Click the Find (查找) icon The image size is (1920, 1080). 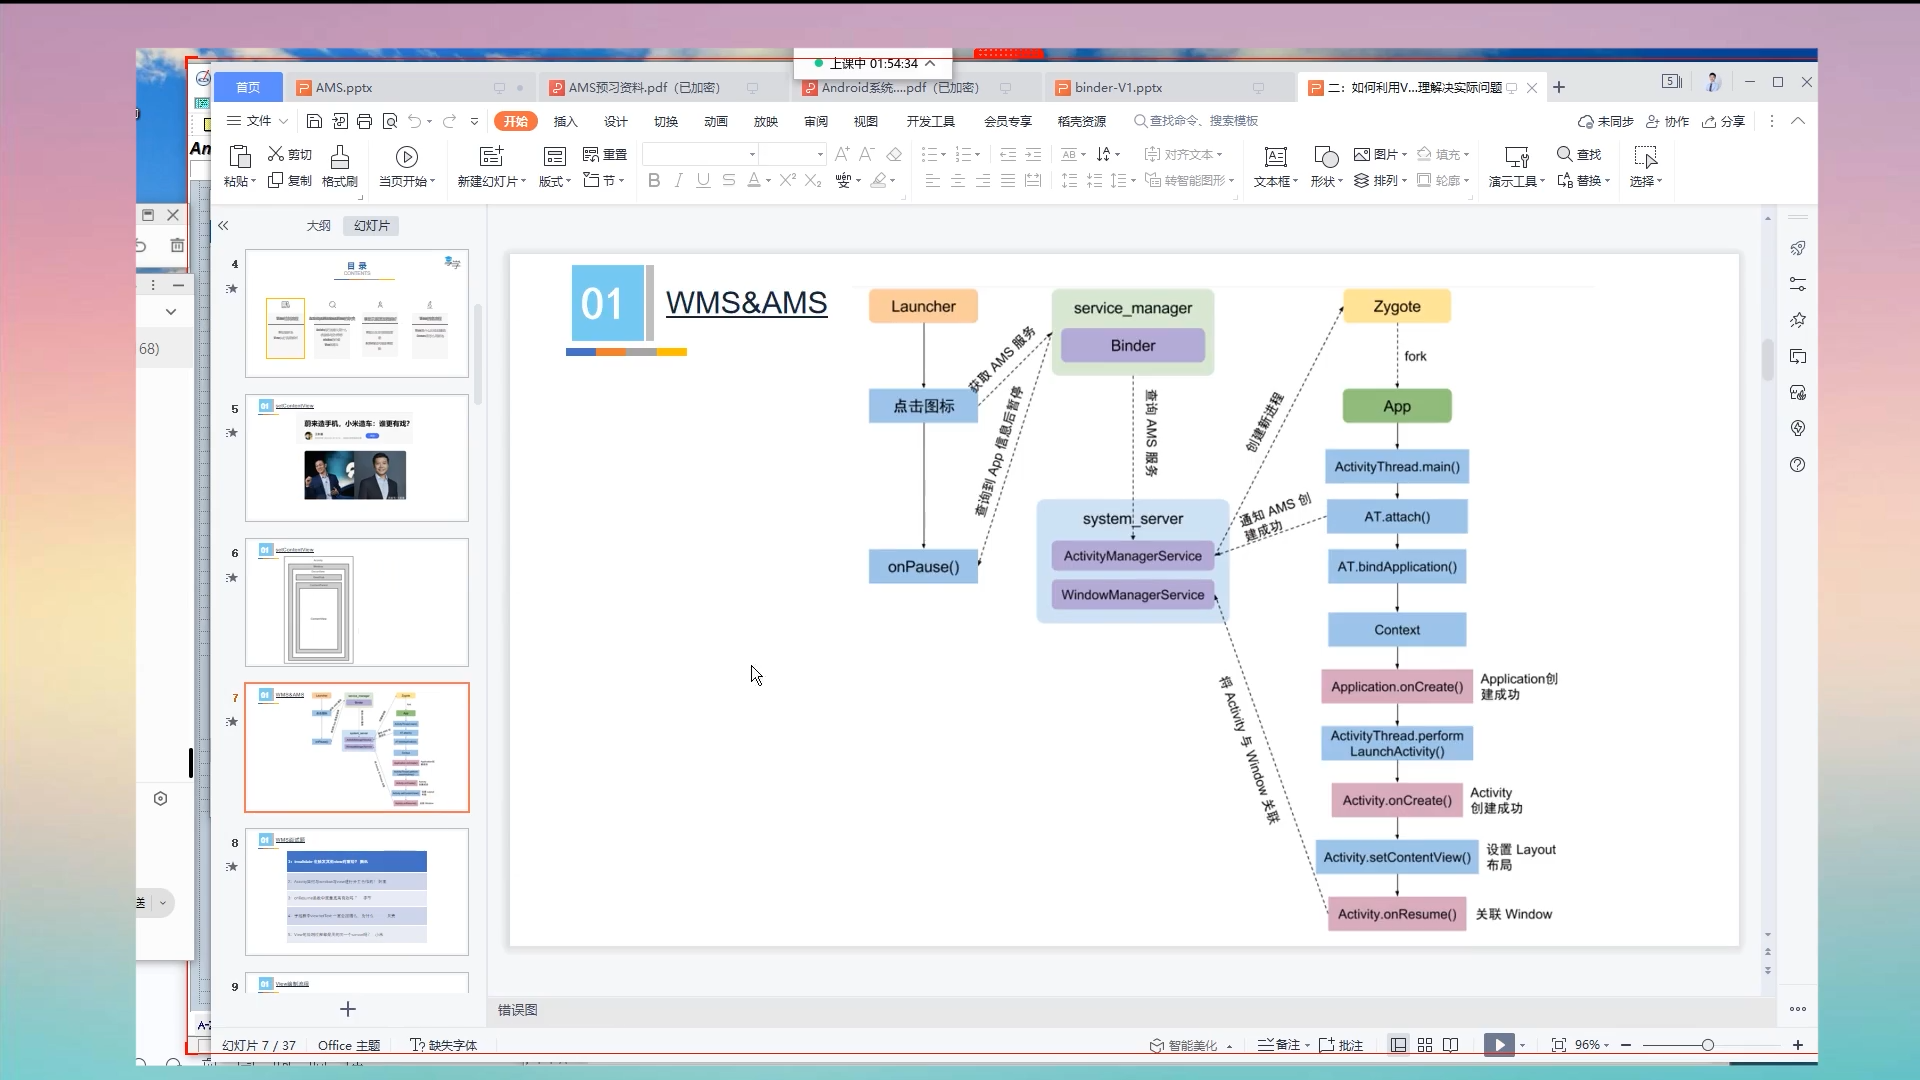(1565, 154)
